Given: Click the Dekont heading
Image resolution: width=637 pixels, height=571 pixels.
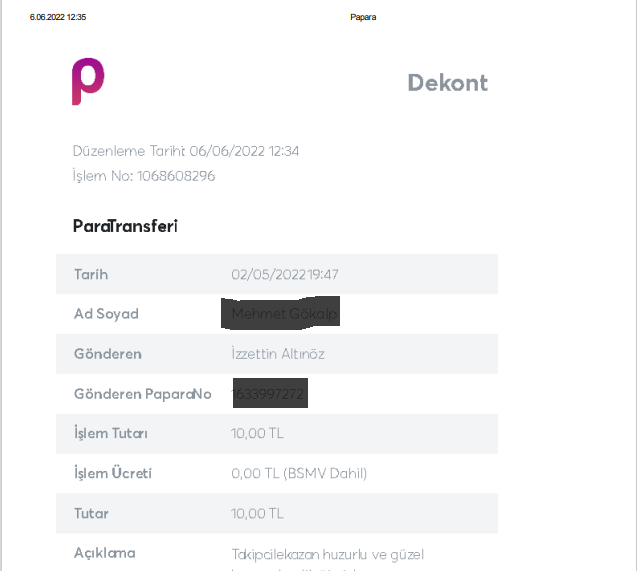Looking at the screenshot, I should [x=448, y=83].
